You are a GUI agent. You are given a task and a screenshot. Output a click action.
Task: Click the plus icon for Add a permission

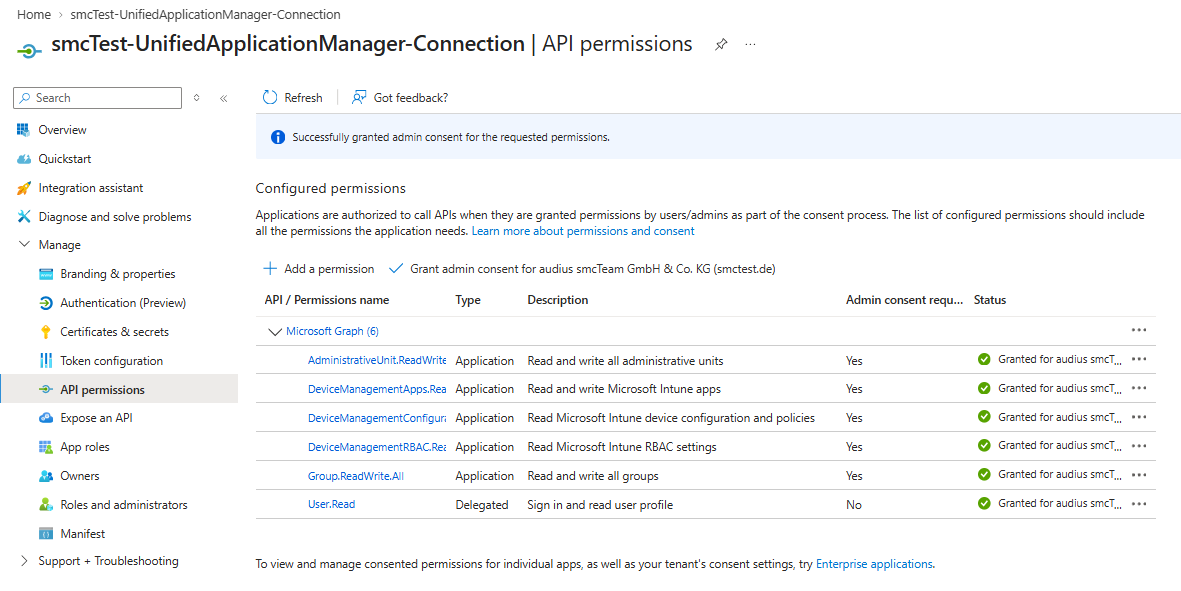point(270,269)
